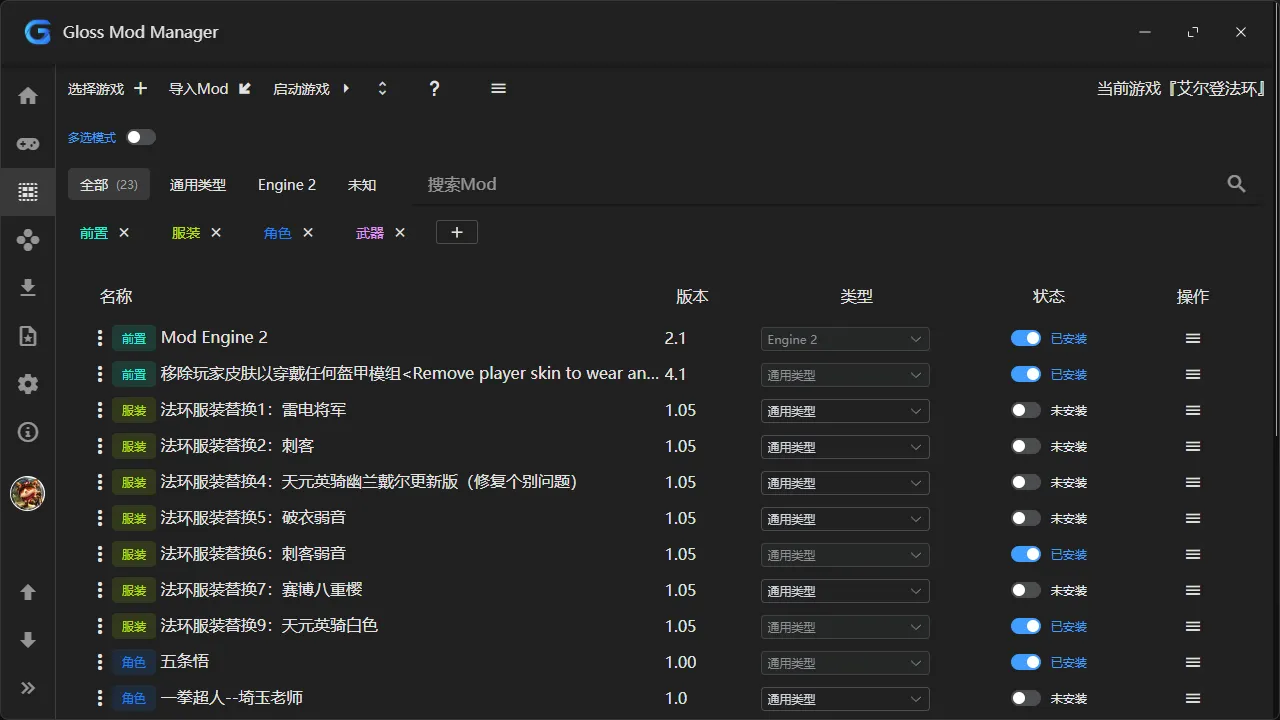Image resolution: width=1280 pixels, height=720 pixels.
Task: Open the downloads section in the sidebar
Action: point(27,287)
